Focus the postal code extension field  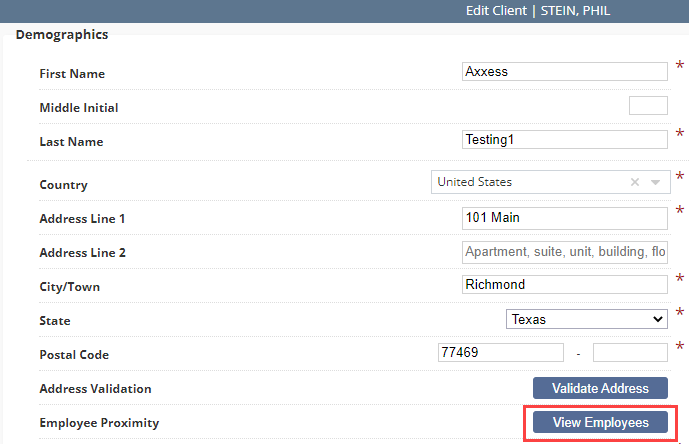pos(630,353)
